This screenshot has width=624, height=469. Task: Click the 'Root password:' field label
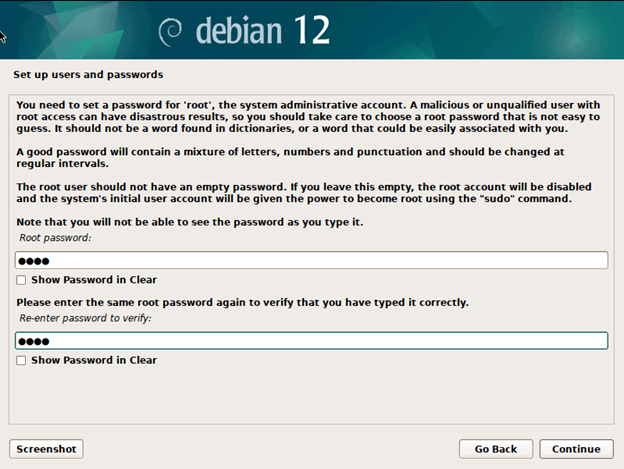pos(54,241)
